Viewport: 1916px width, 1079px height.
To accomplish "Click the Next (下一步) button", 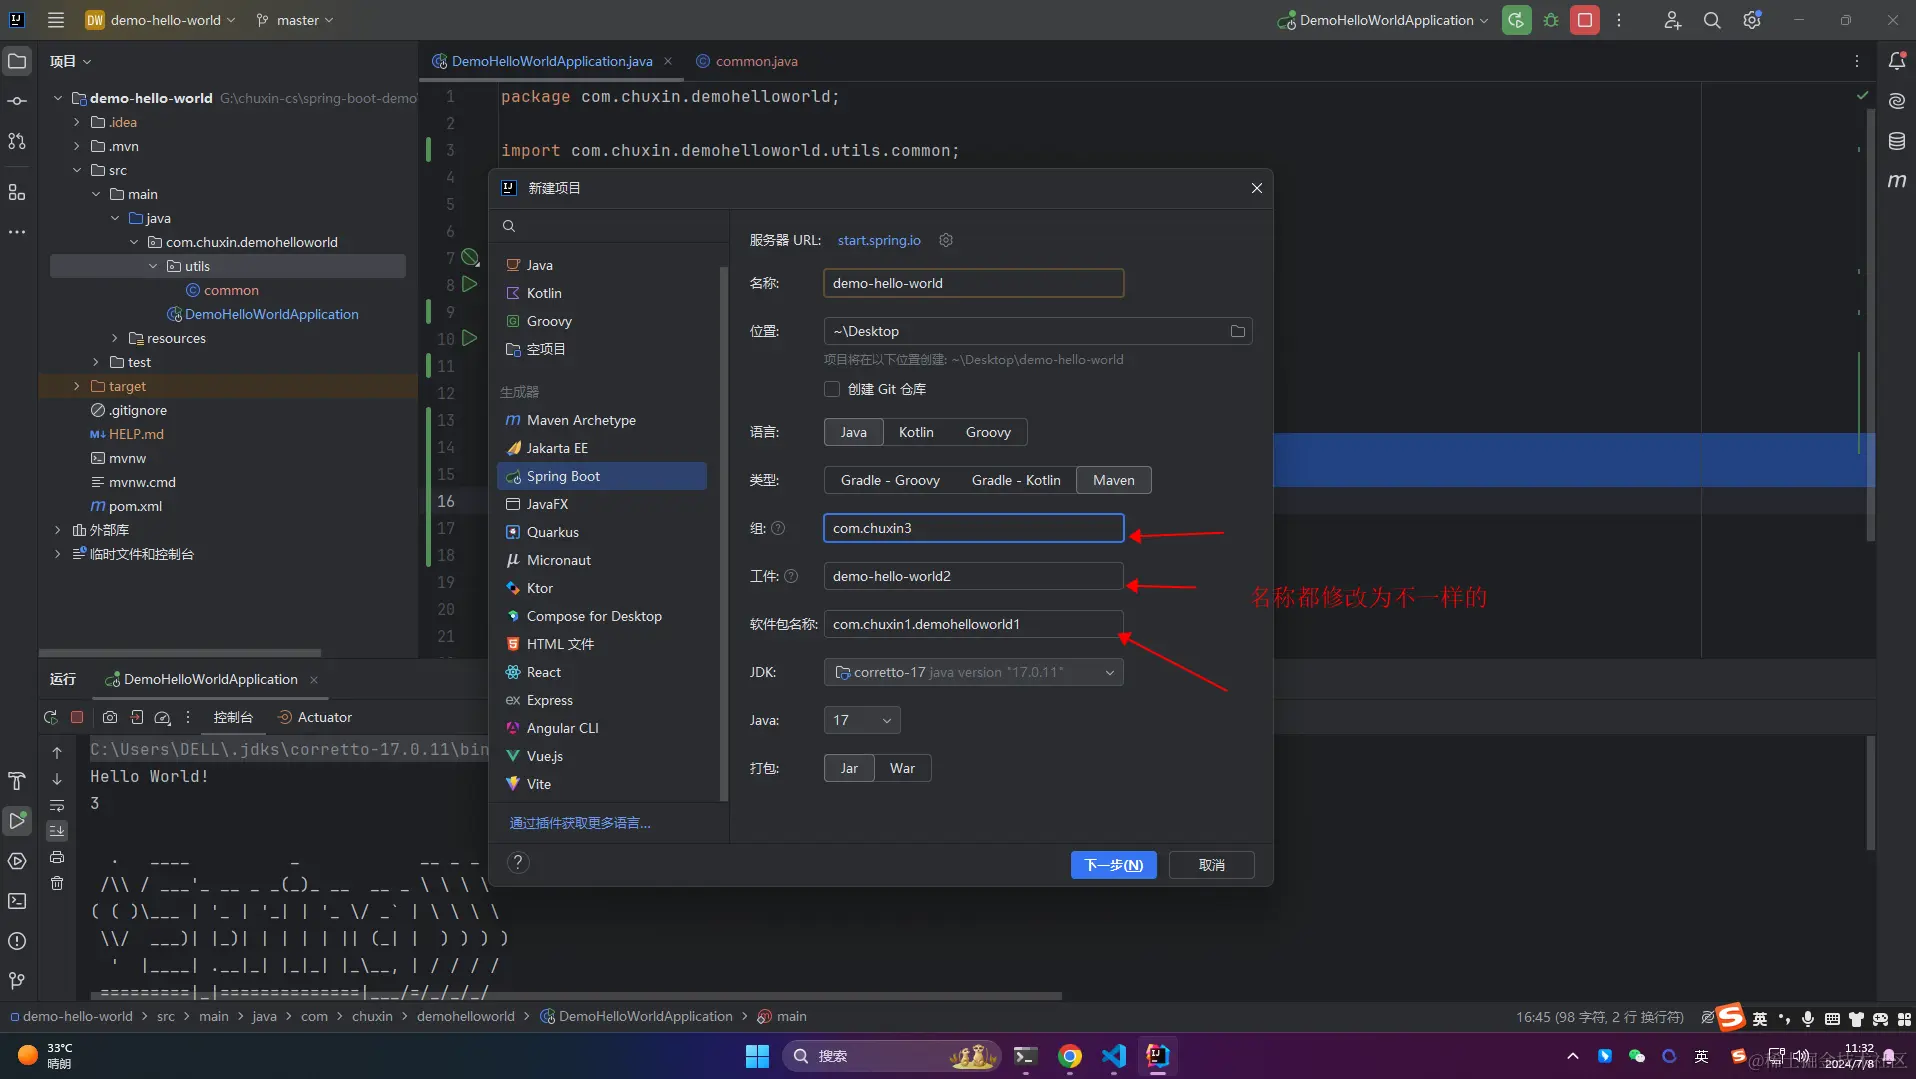I will pyautogui.click(x=1113, y=865).
